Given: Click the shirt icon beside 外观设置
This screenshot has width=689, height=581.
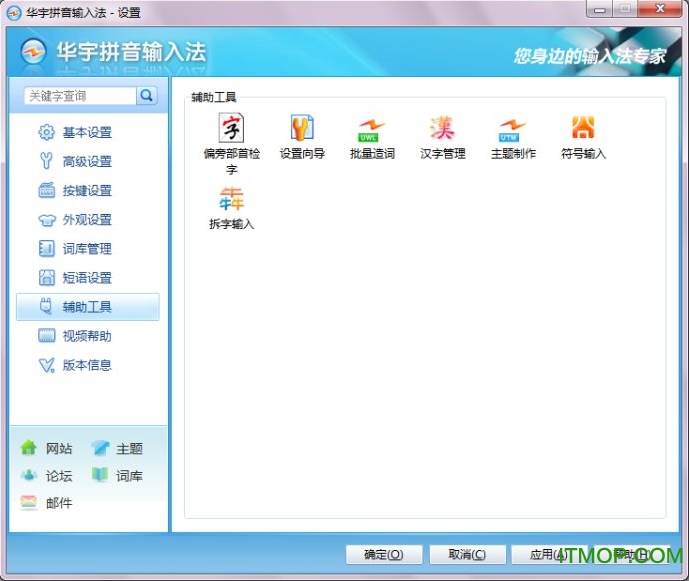Looking at the screenshot, I should point(47,219).
